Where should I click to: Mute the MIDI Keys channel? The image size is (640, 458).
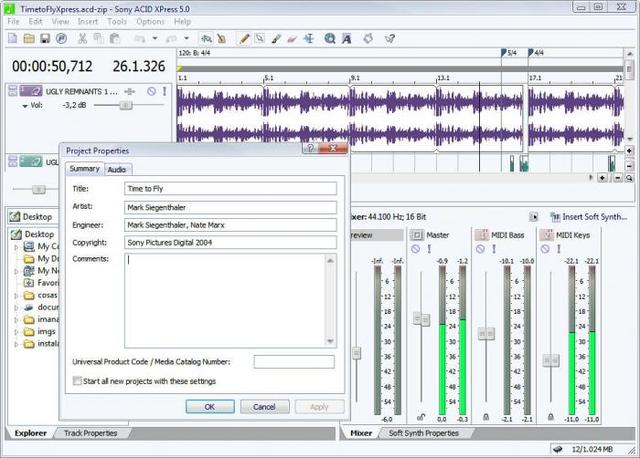pyautogui.click(x=545, y=249)
